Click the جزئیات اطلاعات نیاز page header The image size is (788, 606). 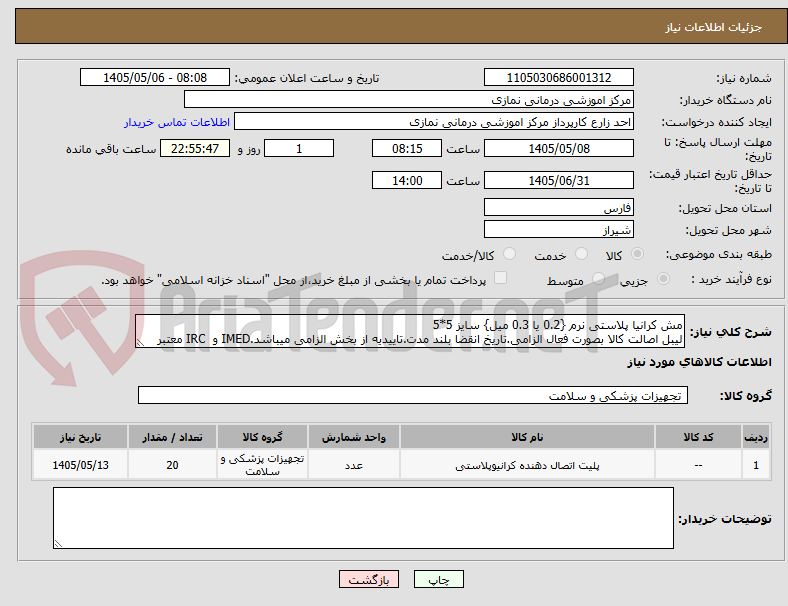click(714, 27)
